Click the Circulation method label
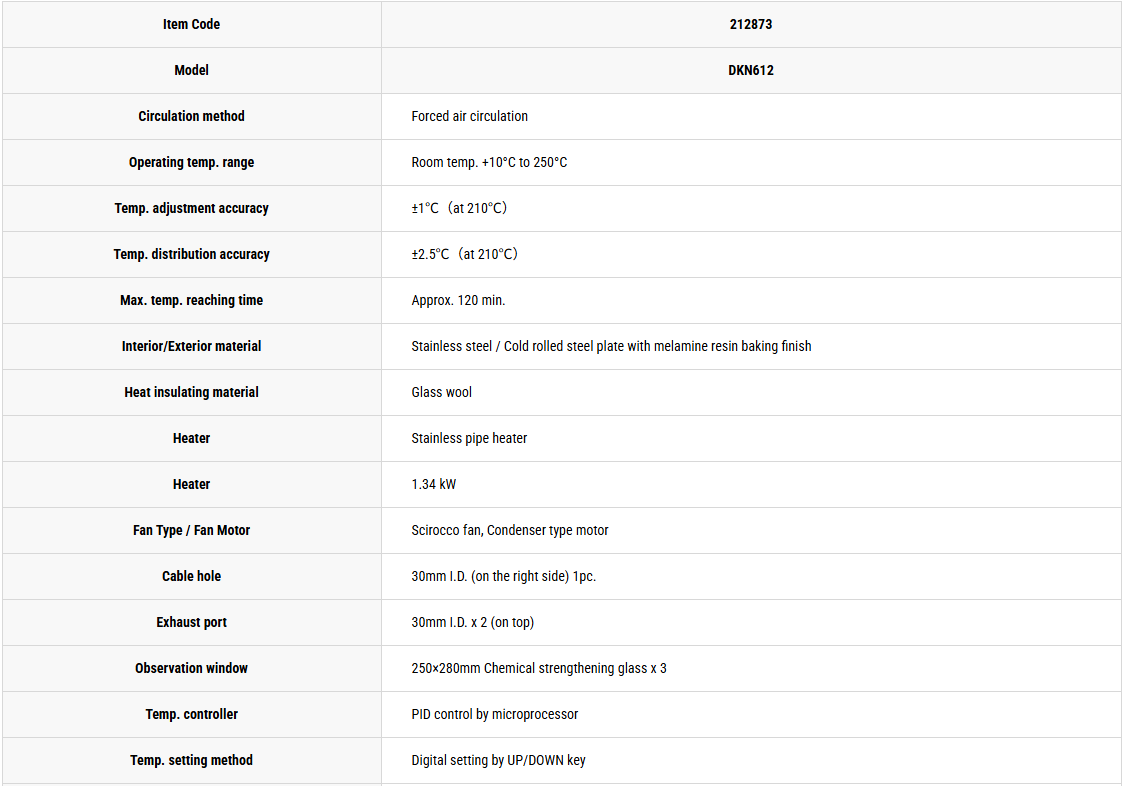This screenshot has width=1125, height=786. (x=192, y=116)
